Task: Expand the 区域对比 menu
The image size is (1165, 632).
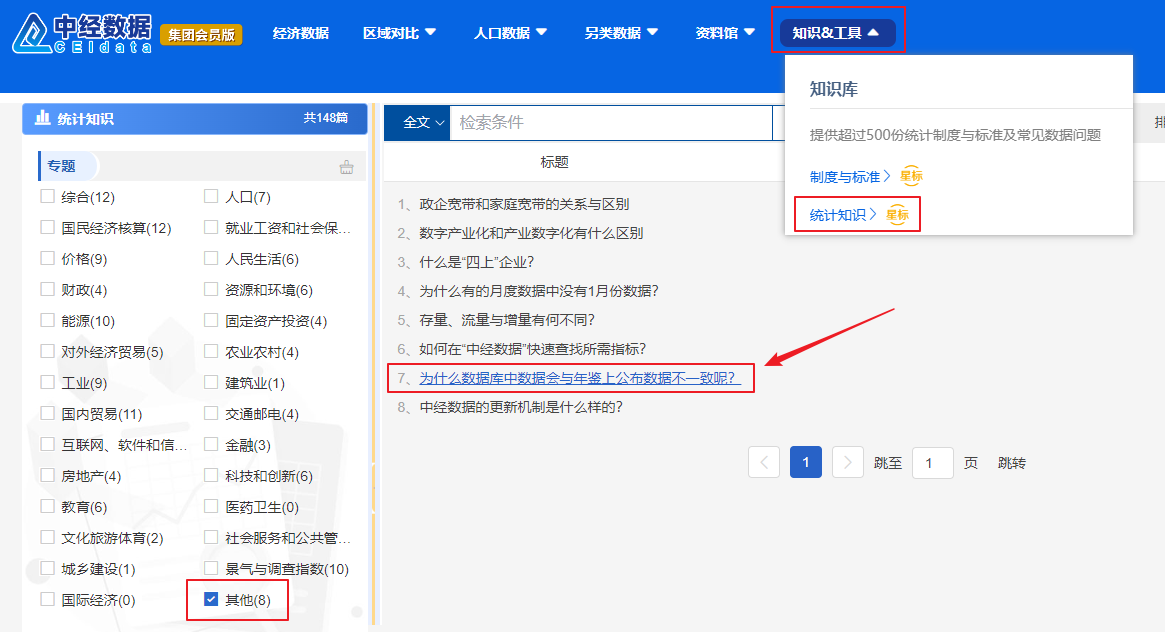Action: point(400,33)
